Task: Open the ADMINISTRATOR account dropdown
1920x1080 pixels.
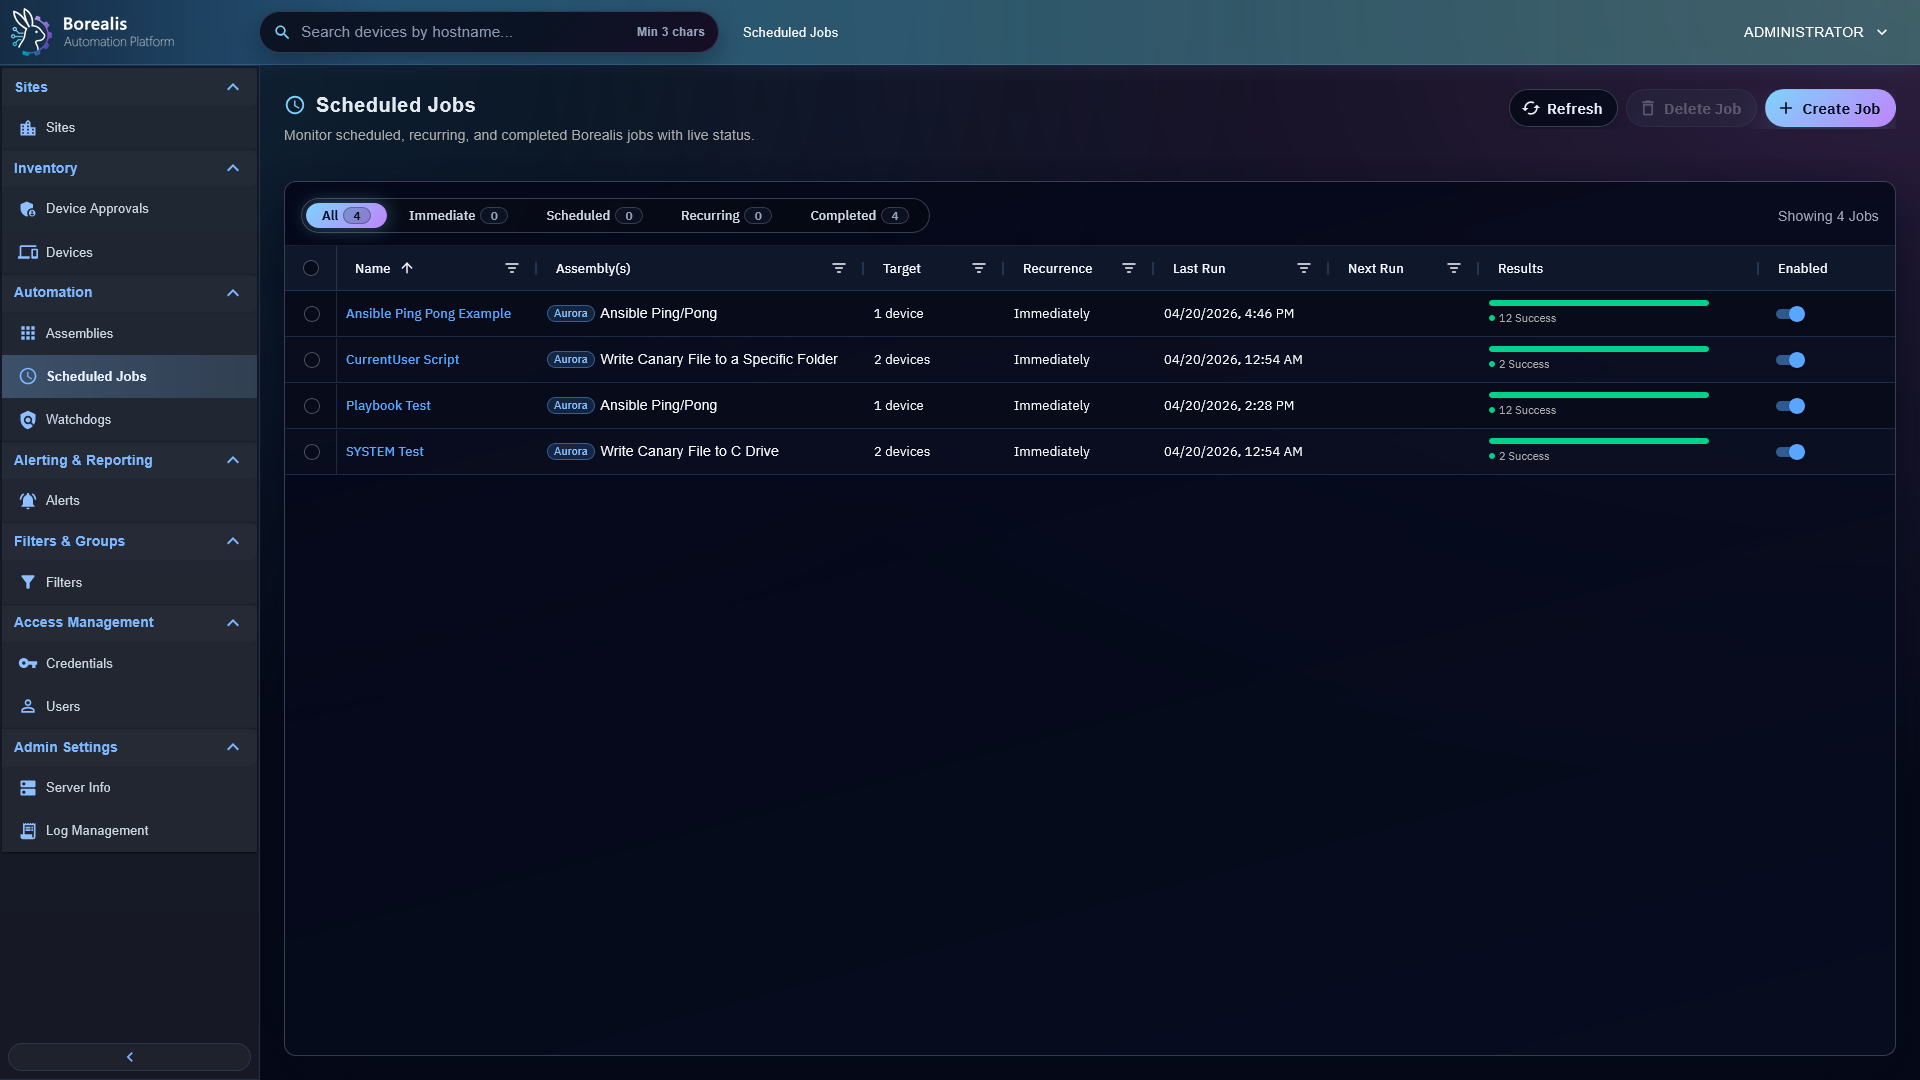Action: [1815, 32]
